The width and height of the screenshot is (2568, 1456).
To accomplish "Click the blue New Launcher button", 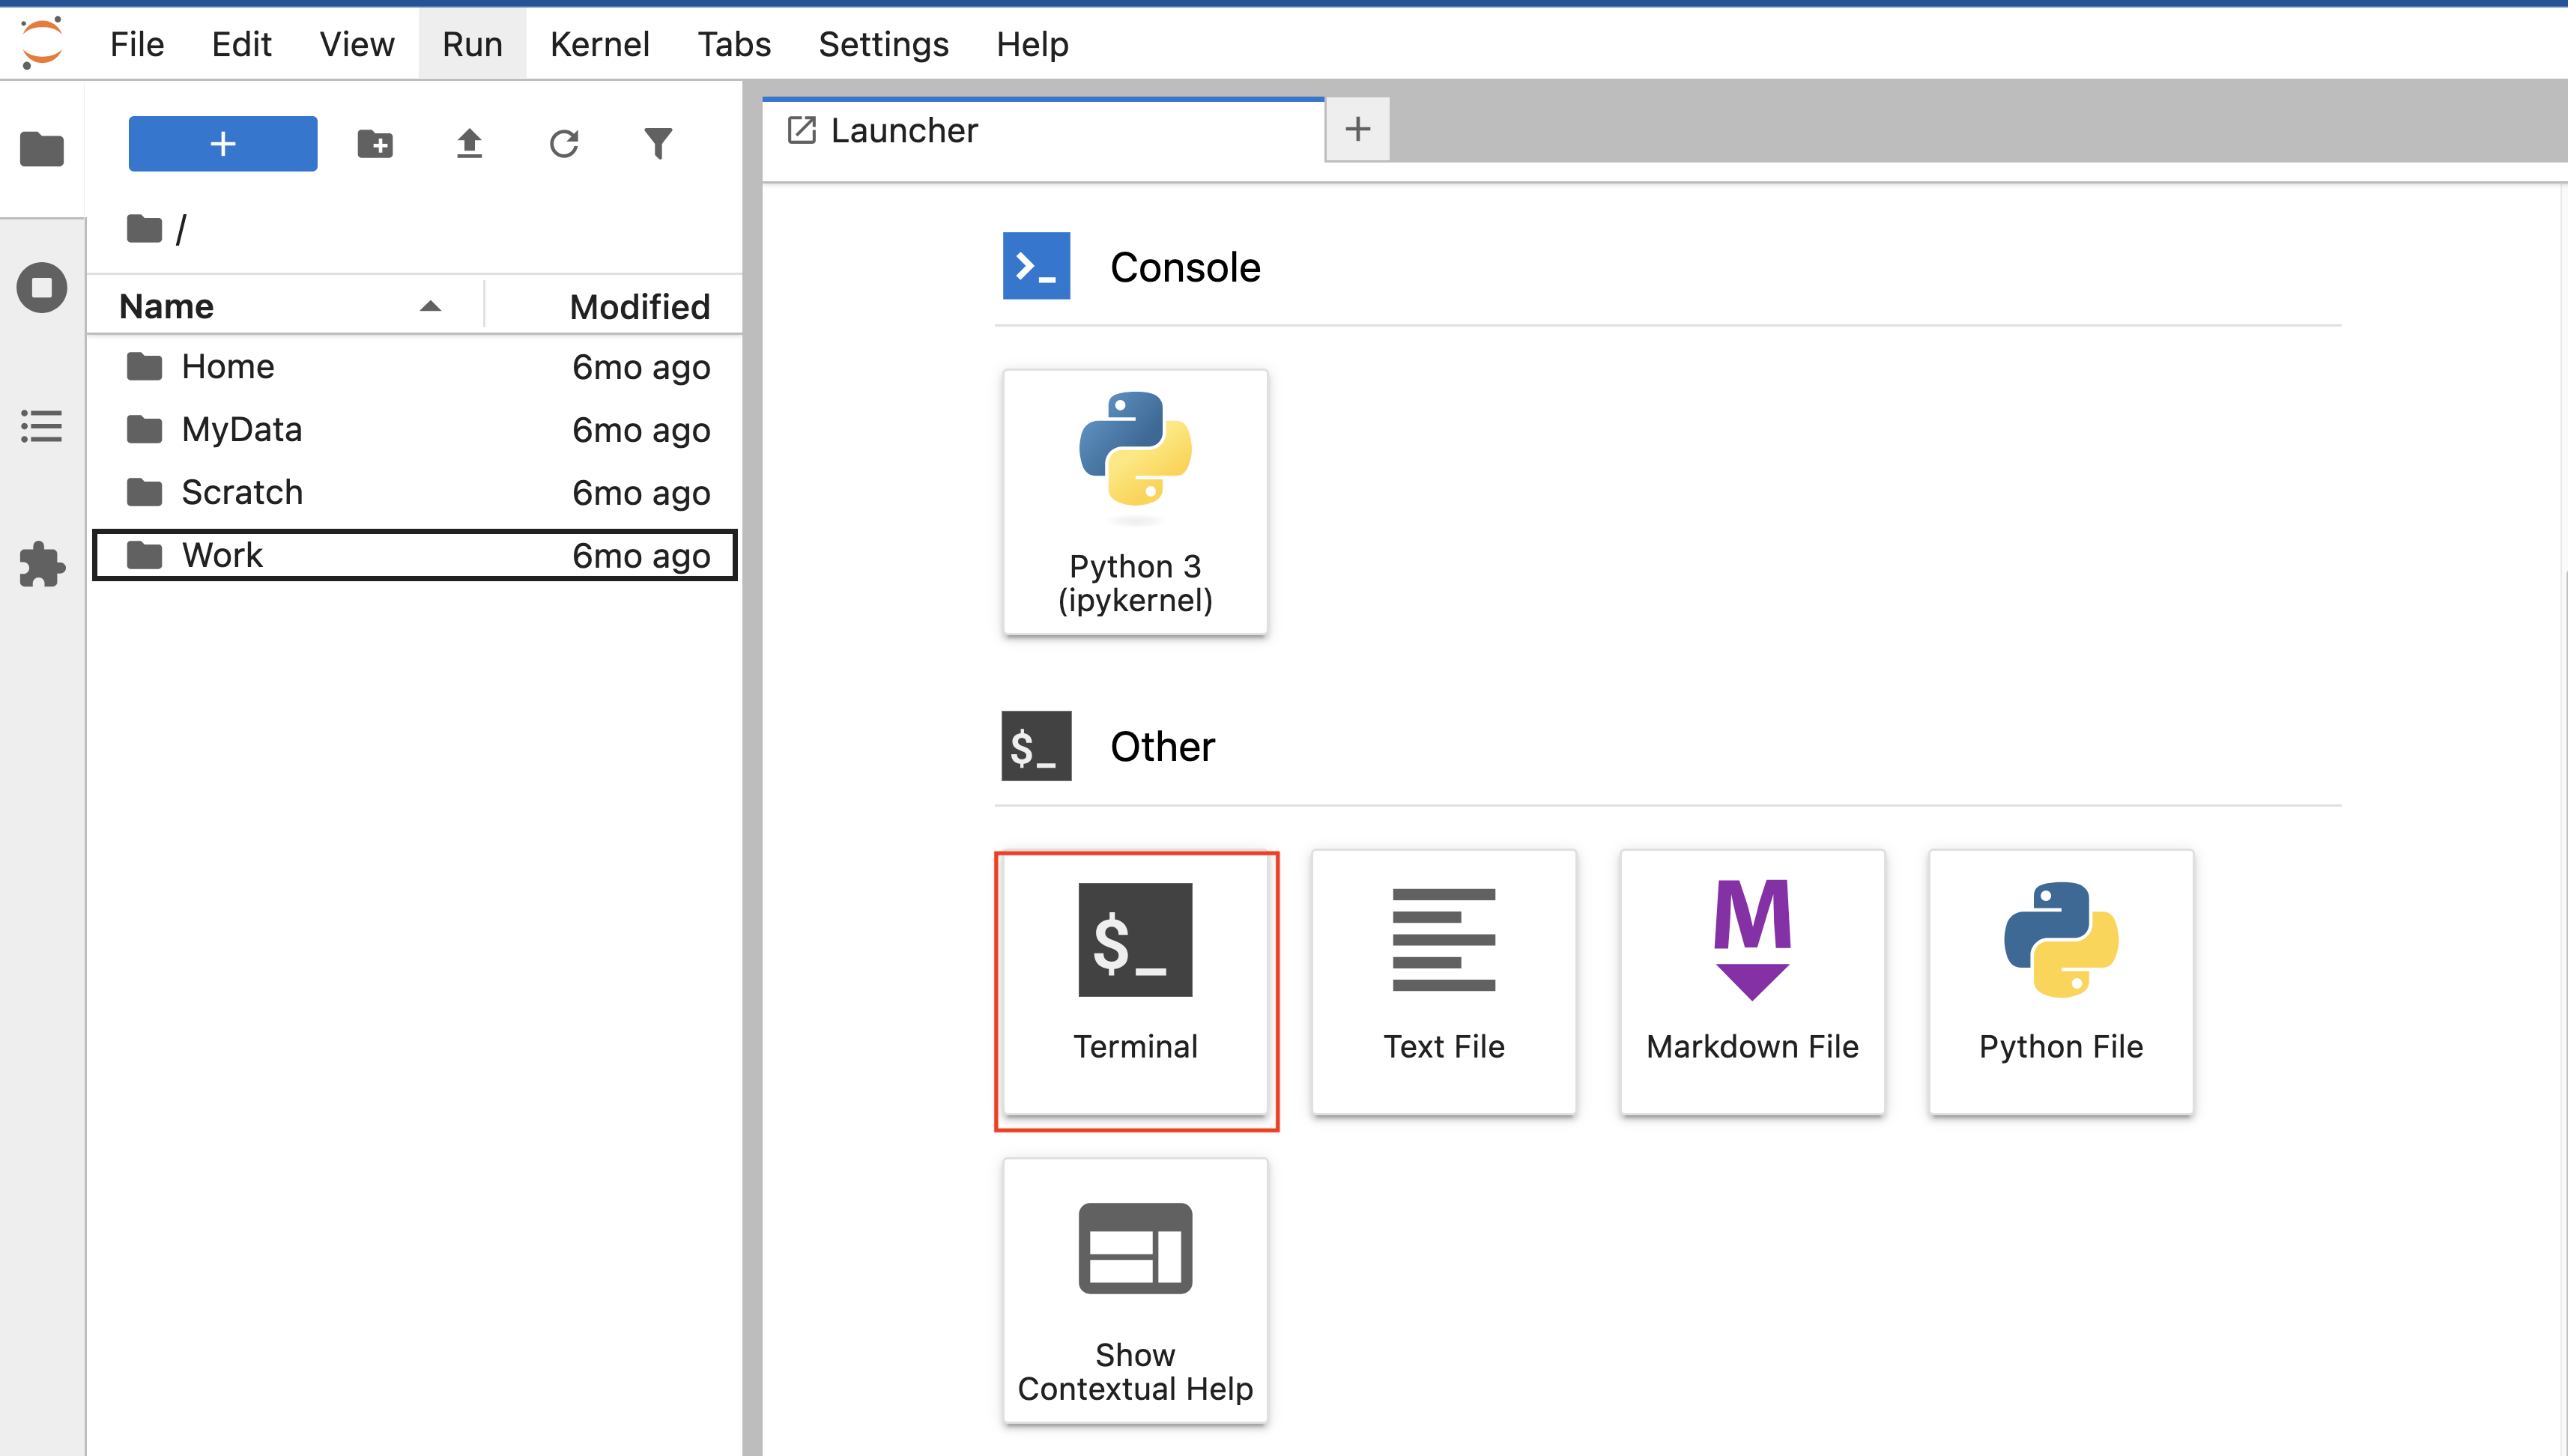I will [223, 144].
